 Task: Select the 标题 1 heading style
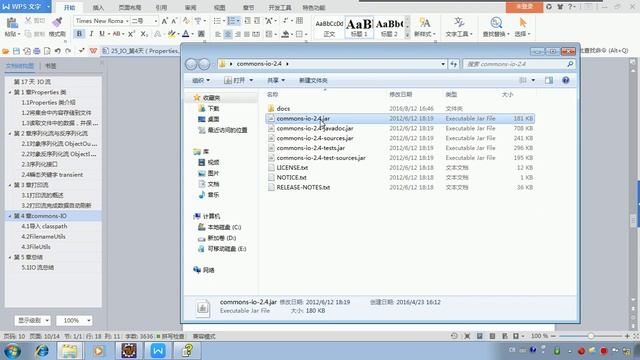(359, 28)
